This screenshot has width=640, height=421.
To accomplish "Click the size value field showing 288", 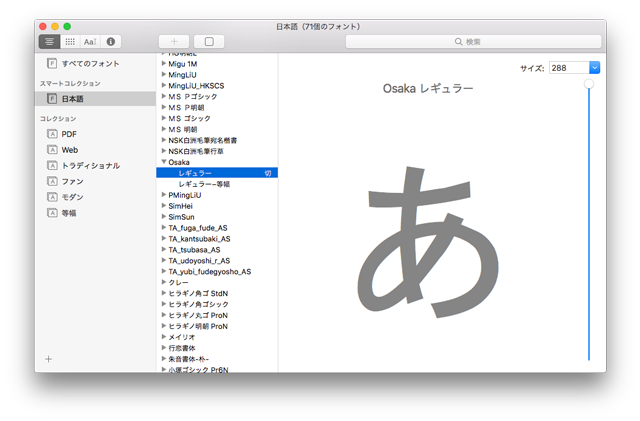I will pos(569,68).
